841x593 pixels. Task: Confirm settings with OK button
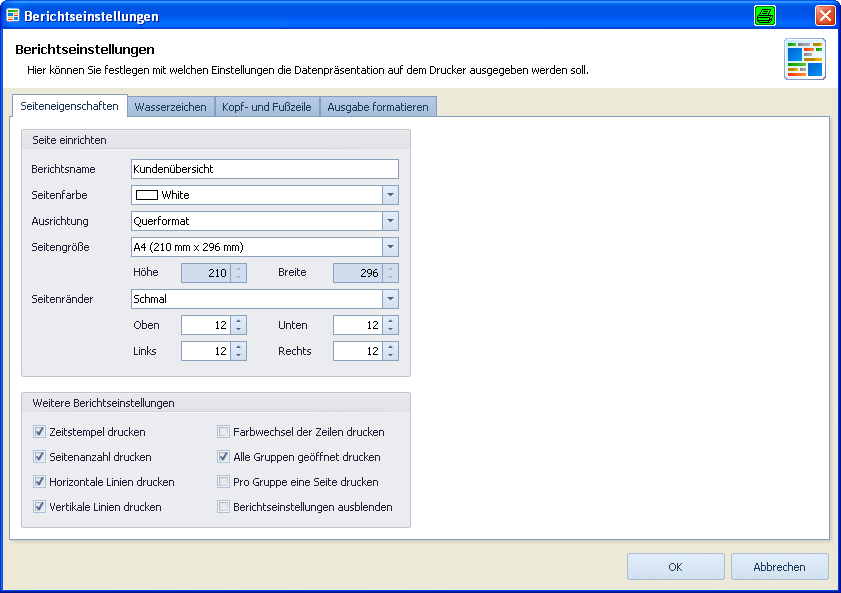pyautogui.click(x=675, y=567)
